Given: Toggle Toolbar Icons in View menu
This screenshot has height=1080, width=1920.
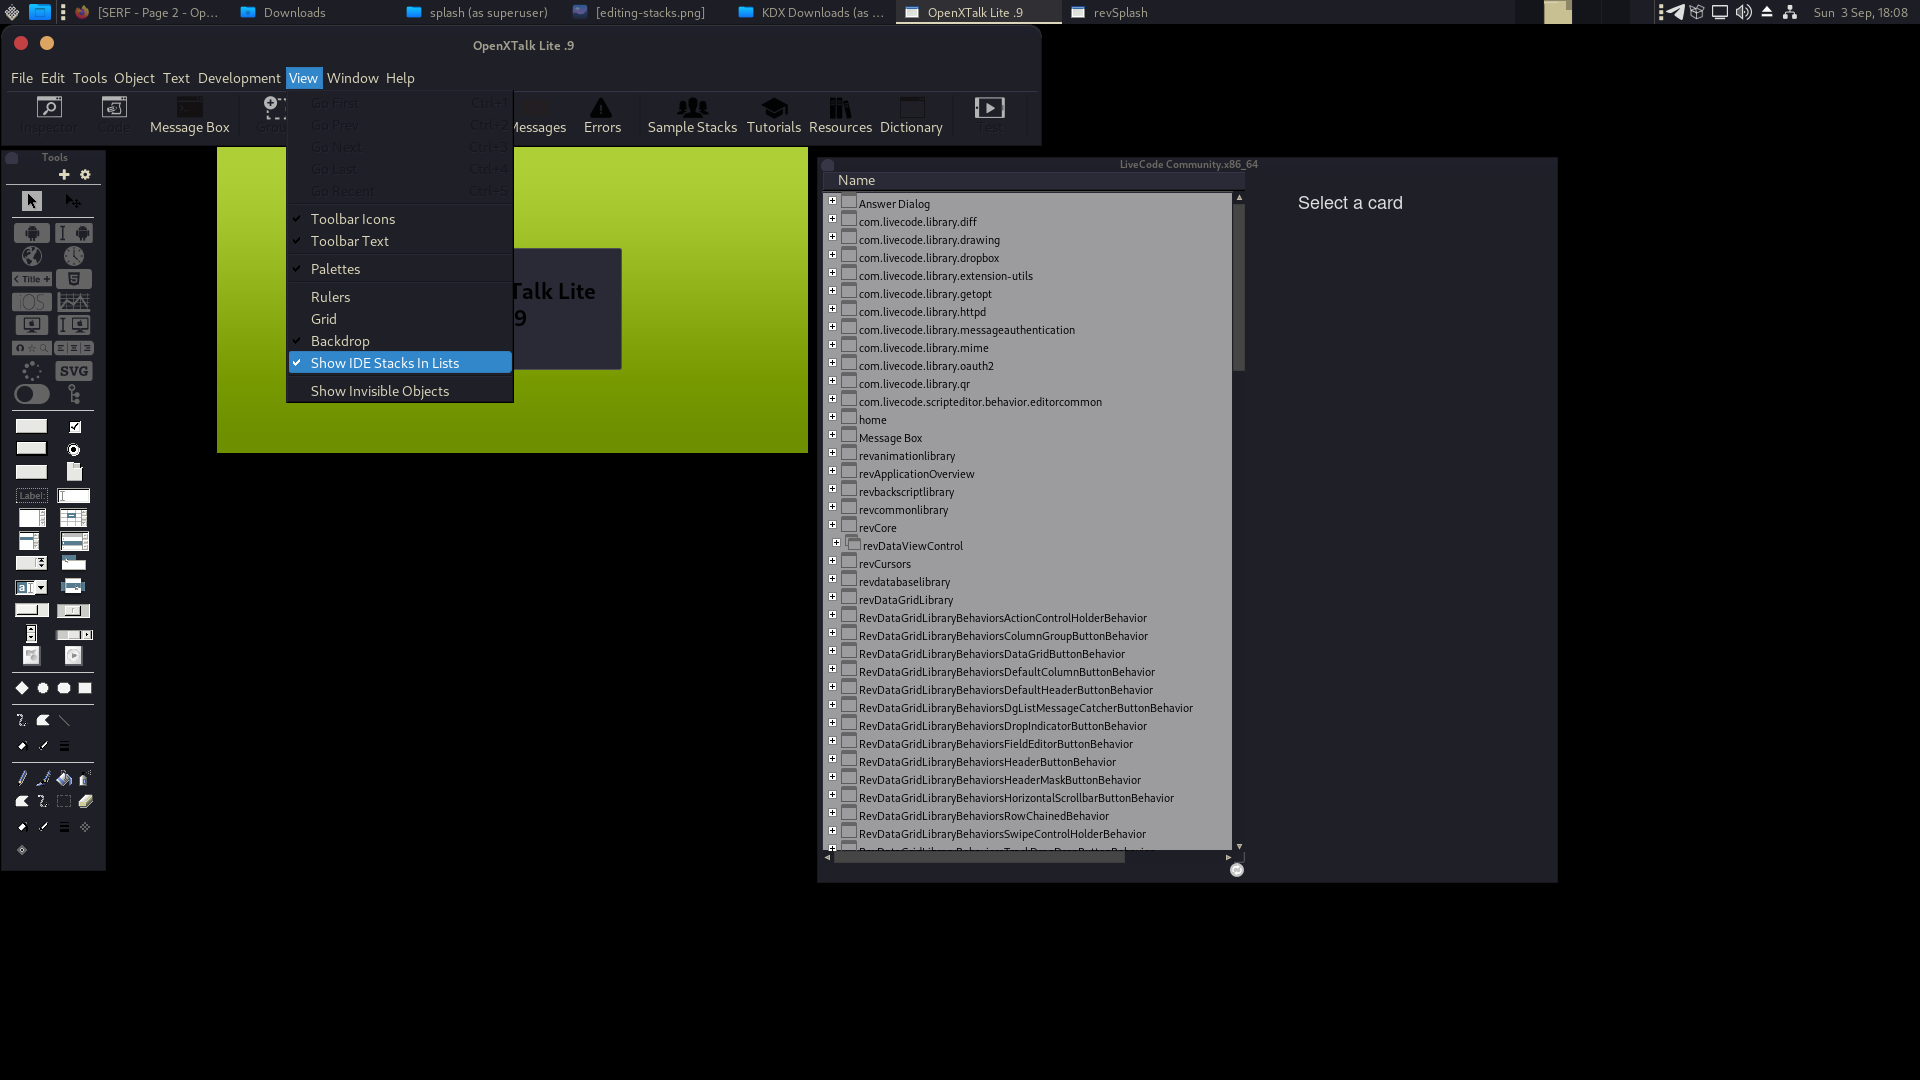Looking at the screenshot, I should 400,219.
